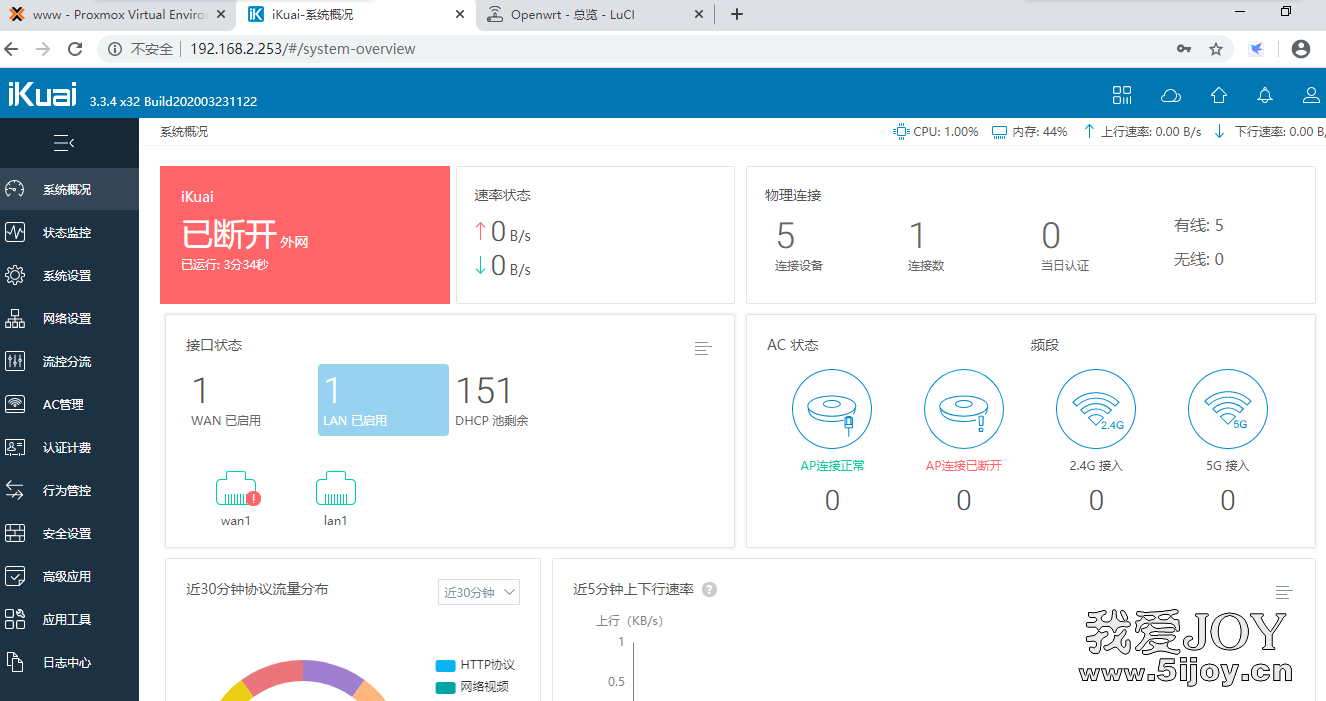Screen dimensions: 1326x701
Task: Switch to the Openwrt LuCI browser tab
Action: 594,15
